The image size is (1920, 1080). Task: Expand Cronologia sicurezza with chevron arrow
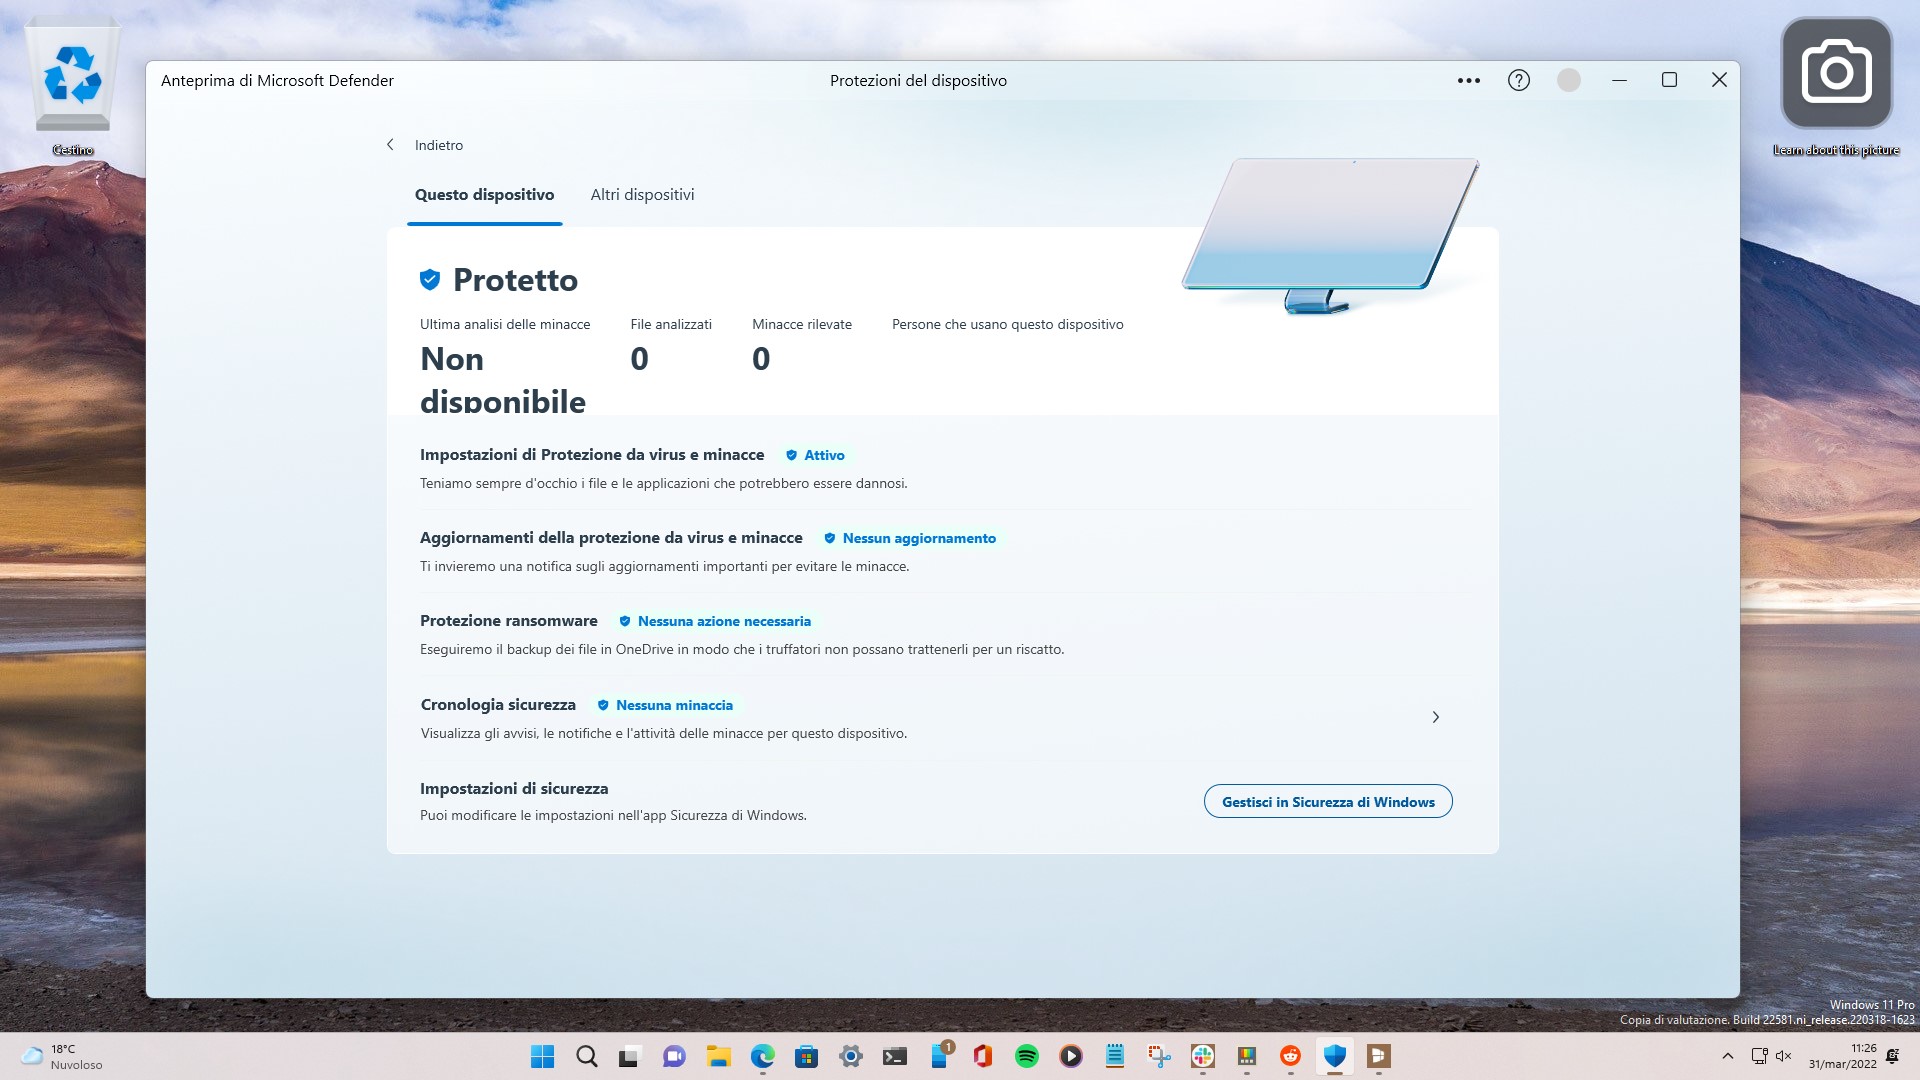click(1435, 717)
